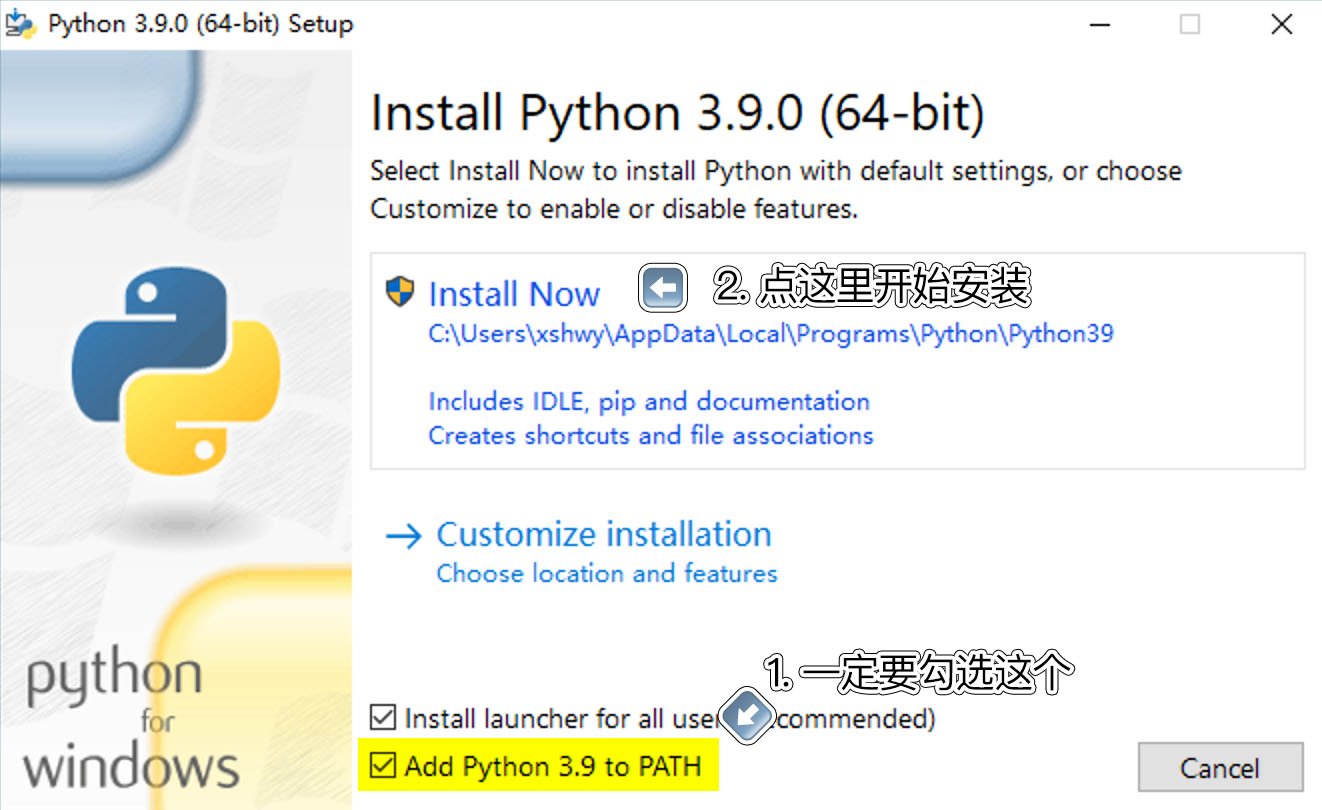Close the Python Setup window
Image resolution: width=1322 pixels, height=810 pixels.
tap(1281, 24)
